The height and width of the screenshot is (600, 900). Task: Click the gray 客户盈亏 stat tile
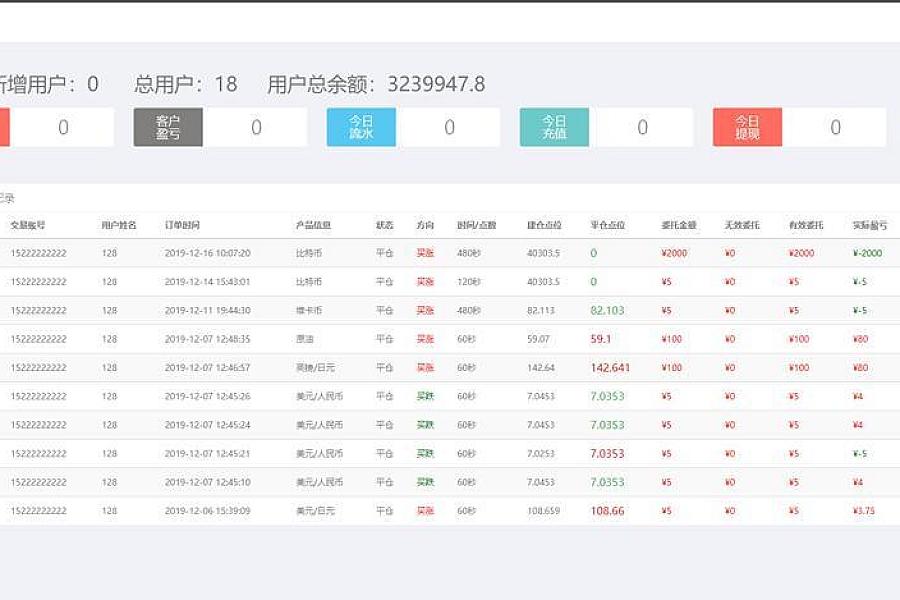point(168,127)
